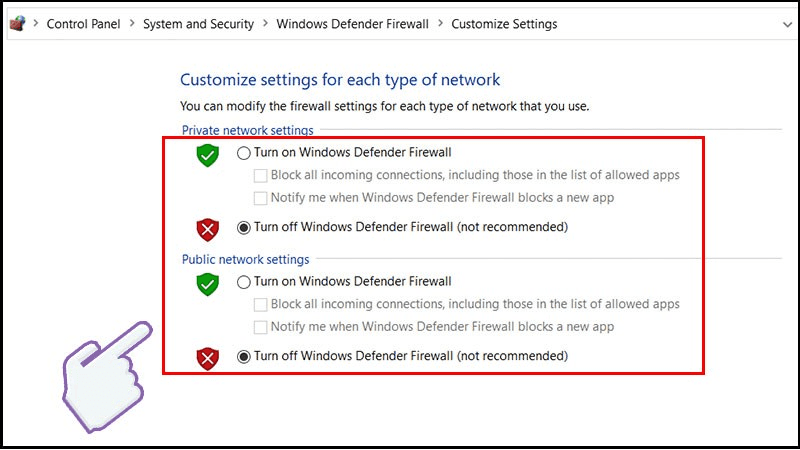Screen dimensions: 800x450
Task: Click red shield icon under Private network settings
Action: pos(207,229)
